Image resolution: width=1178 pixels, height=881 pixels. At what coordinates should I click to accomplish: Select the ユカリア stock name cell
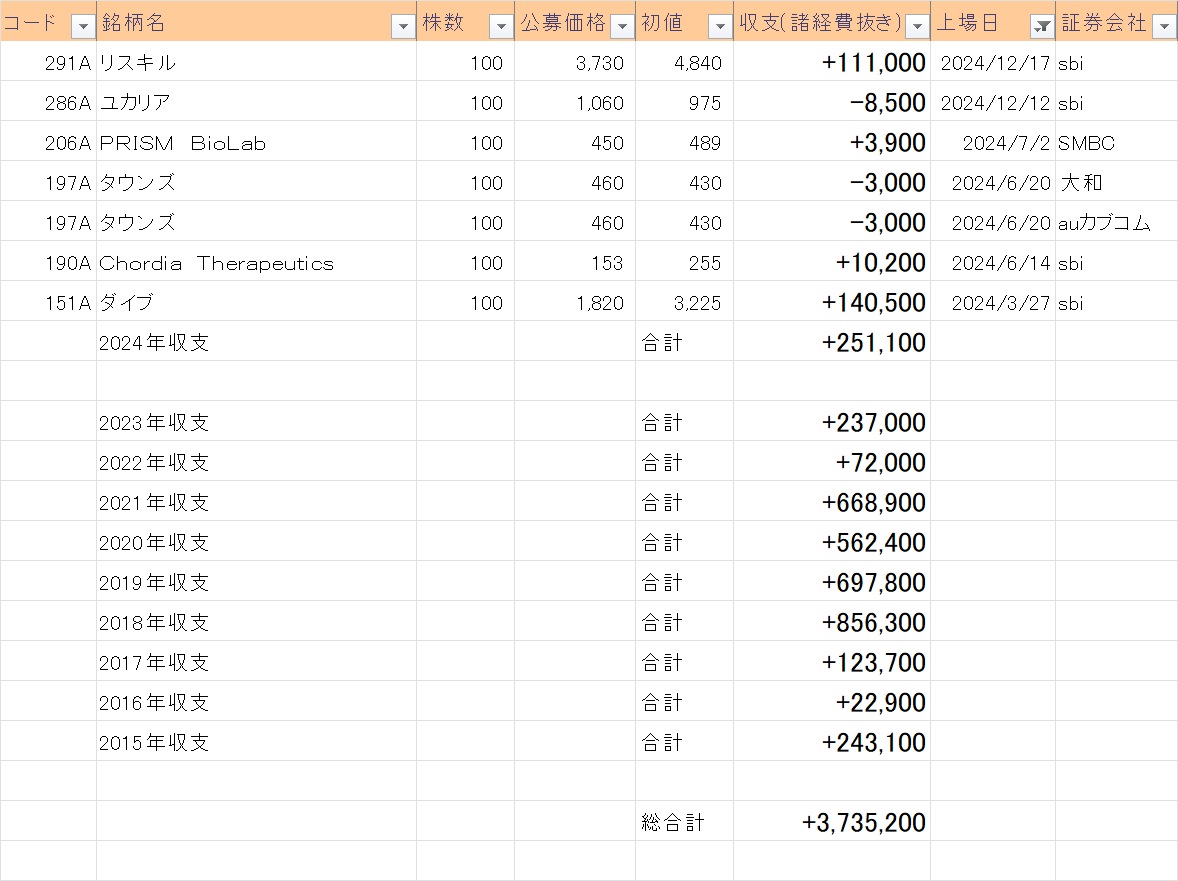(256, 101)
